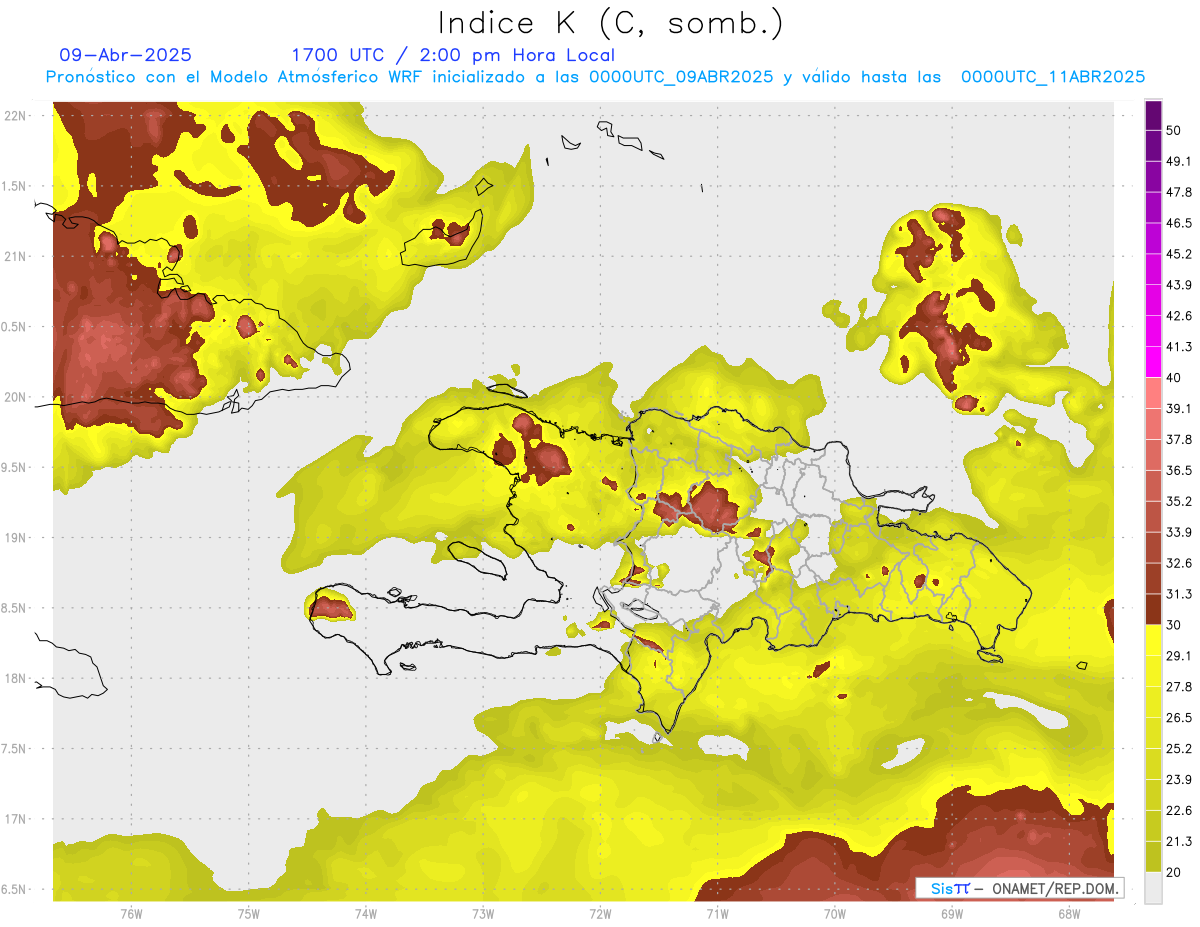Click the longitude label "72W"

[600, 914]
